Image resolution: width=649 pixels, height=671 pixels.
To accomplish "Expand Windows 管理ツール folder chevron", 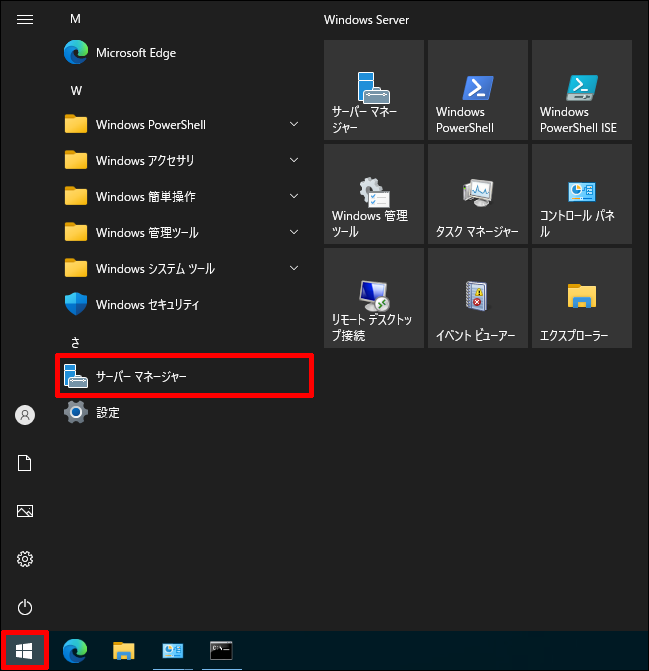I will click(294, 232).
